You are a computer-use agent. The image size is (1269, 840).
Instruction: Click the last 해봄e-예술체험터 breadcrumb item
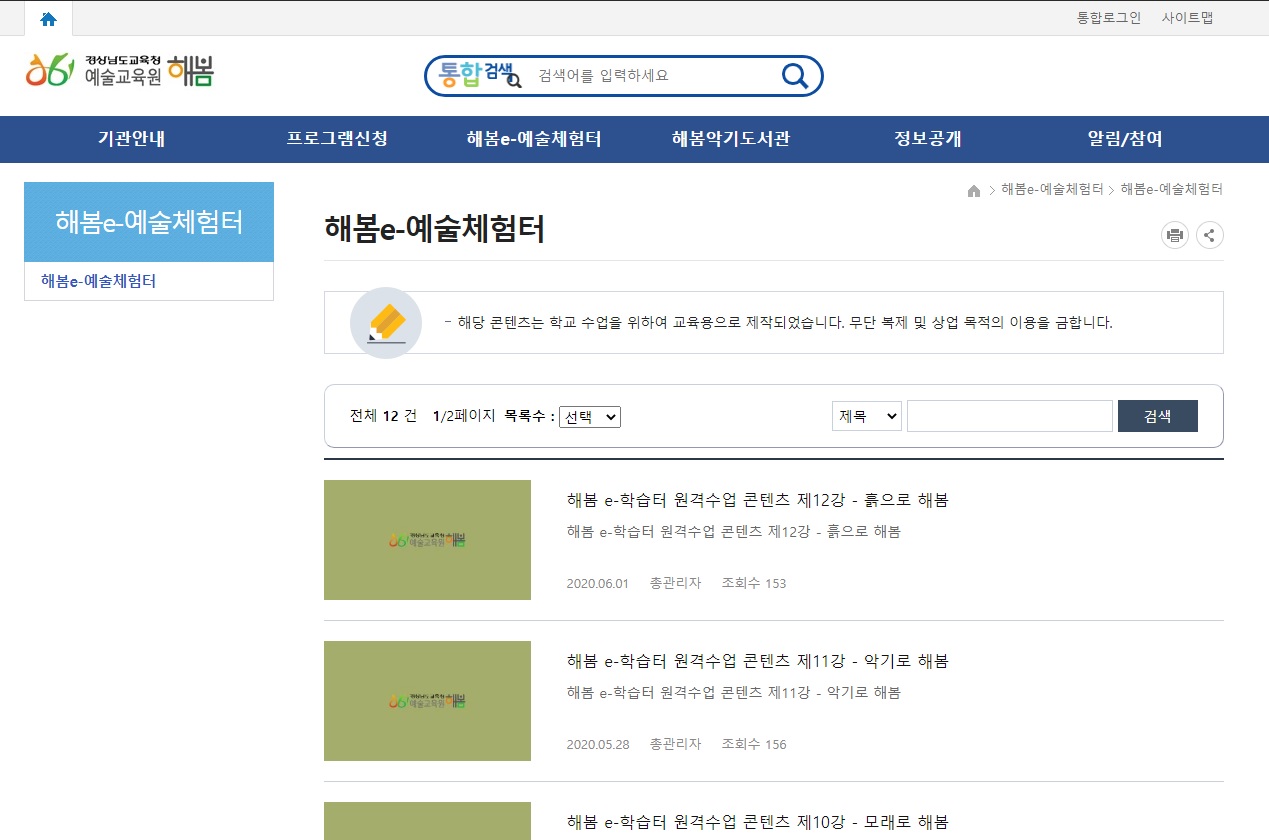point(1172,189)
